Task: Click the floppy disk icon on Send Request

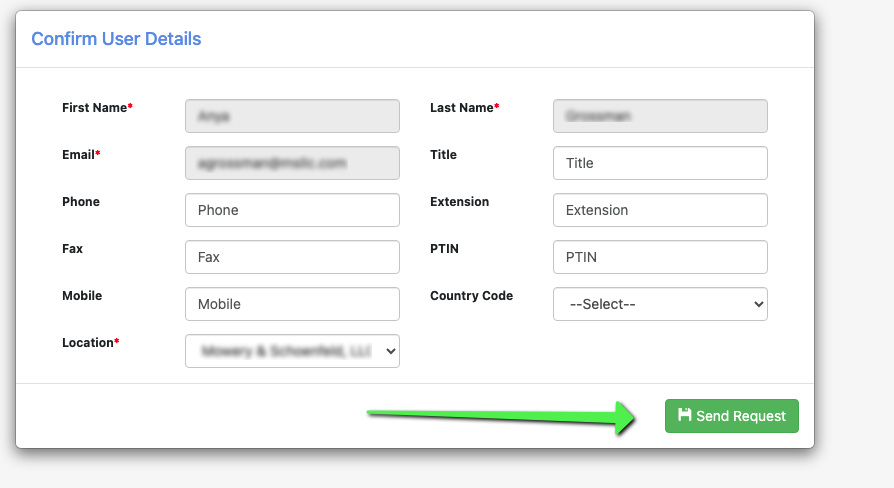Action: 684,416
